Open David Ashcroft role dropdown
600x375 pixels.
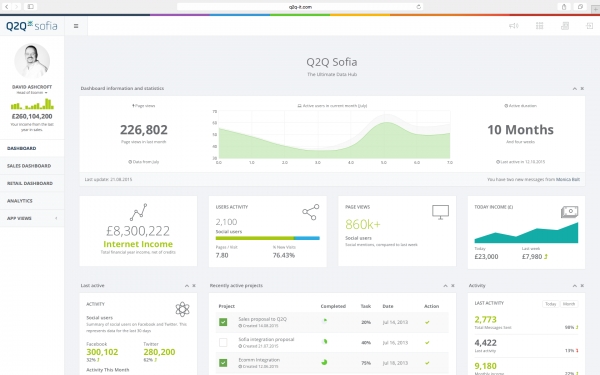pyautogui.click(x=32, y=93)
